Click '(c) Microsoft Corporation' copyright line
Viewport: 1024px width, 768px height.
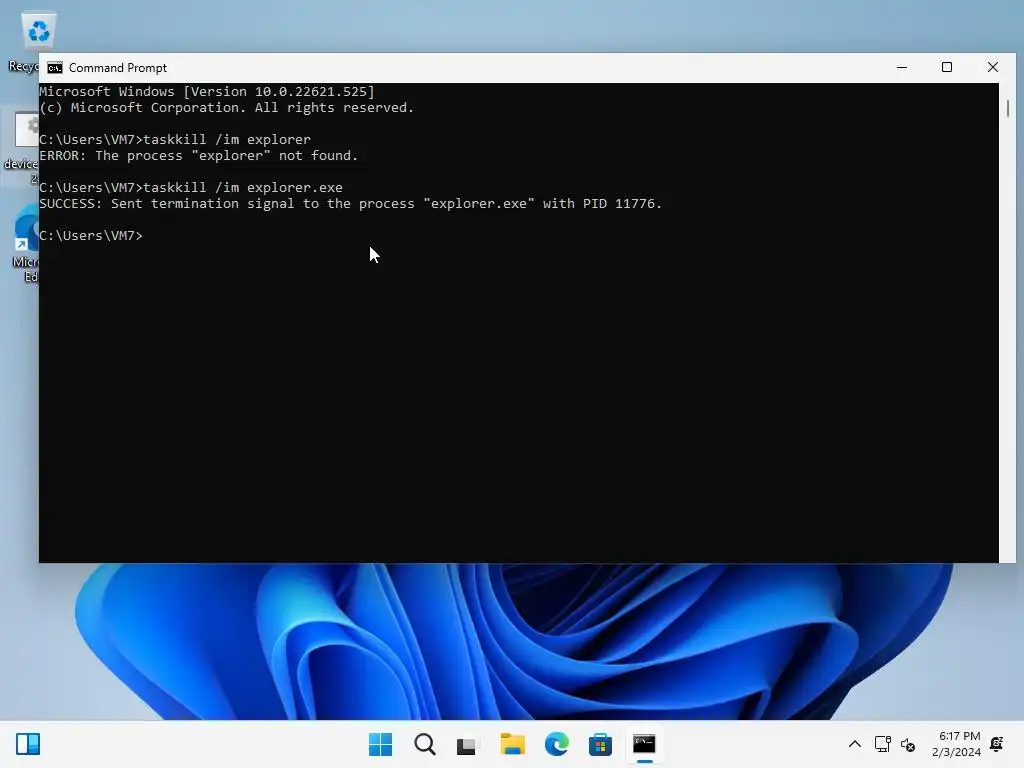tap(227, 108)
